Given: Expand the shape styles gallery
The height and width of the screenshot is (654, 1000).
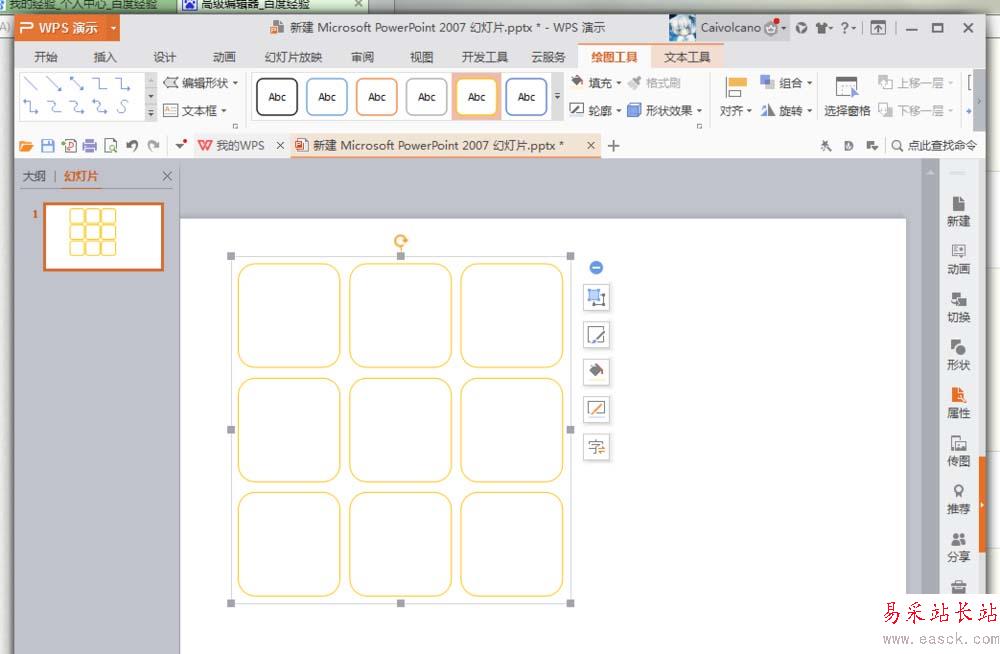Looking at the screenshot, I should (x=557, y=96).
